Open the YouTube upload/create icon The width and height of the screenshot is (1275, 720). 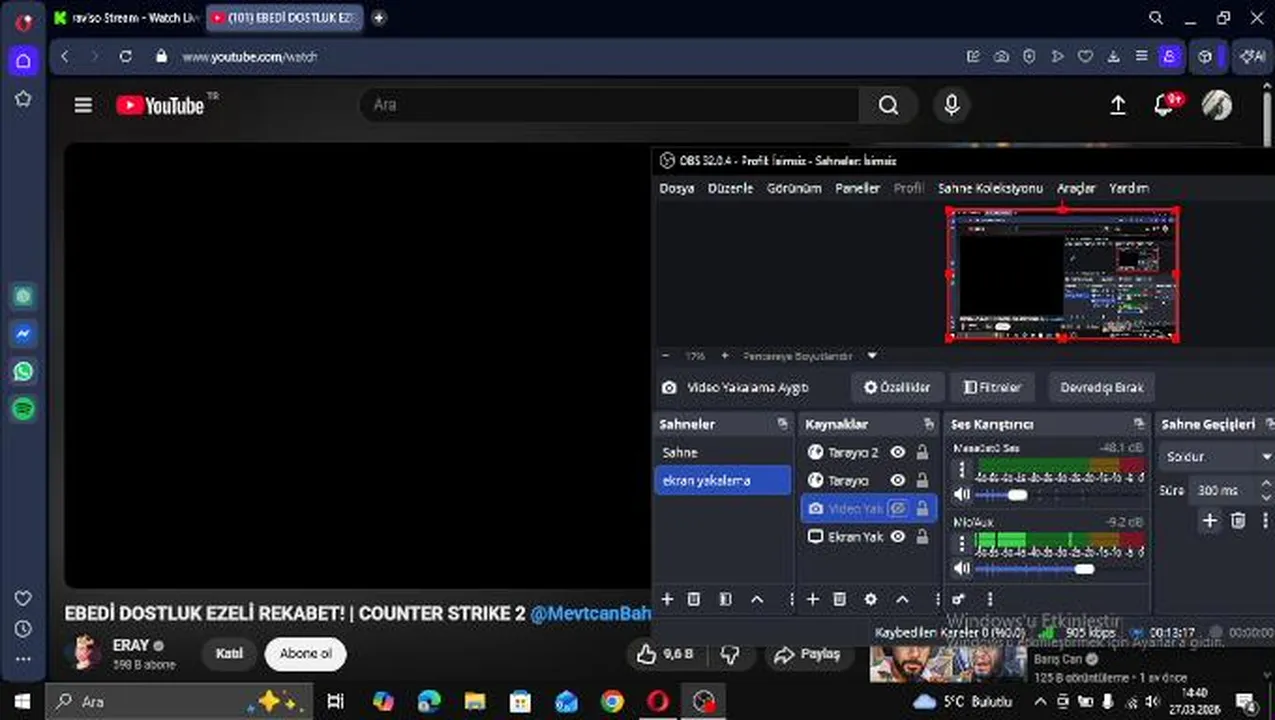[1118, 105]
